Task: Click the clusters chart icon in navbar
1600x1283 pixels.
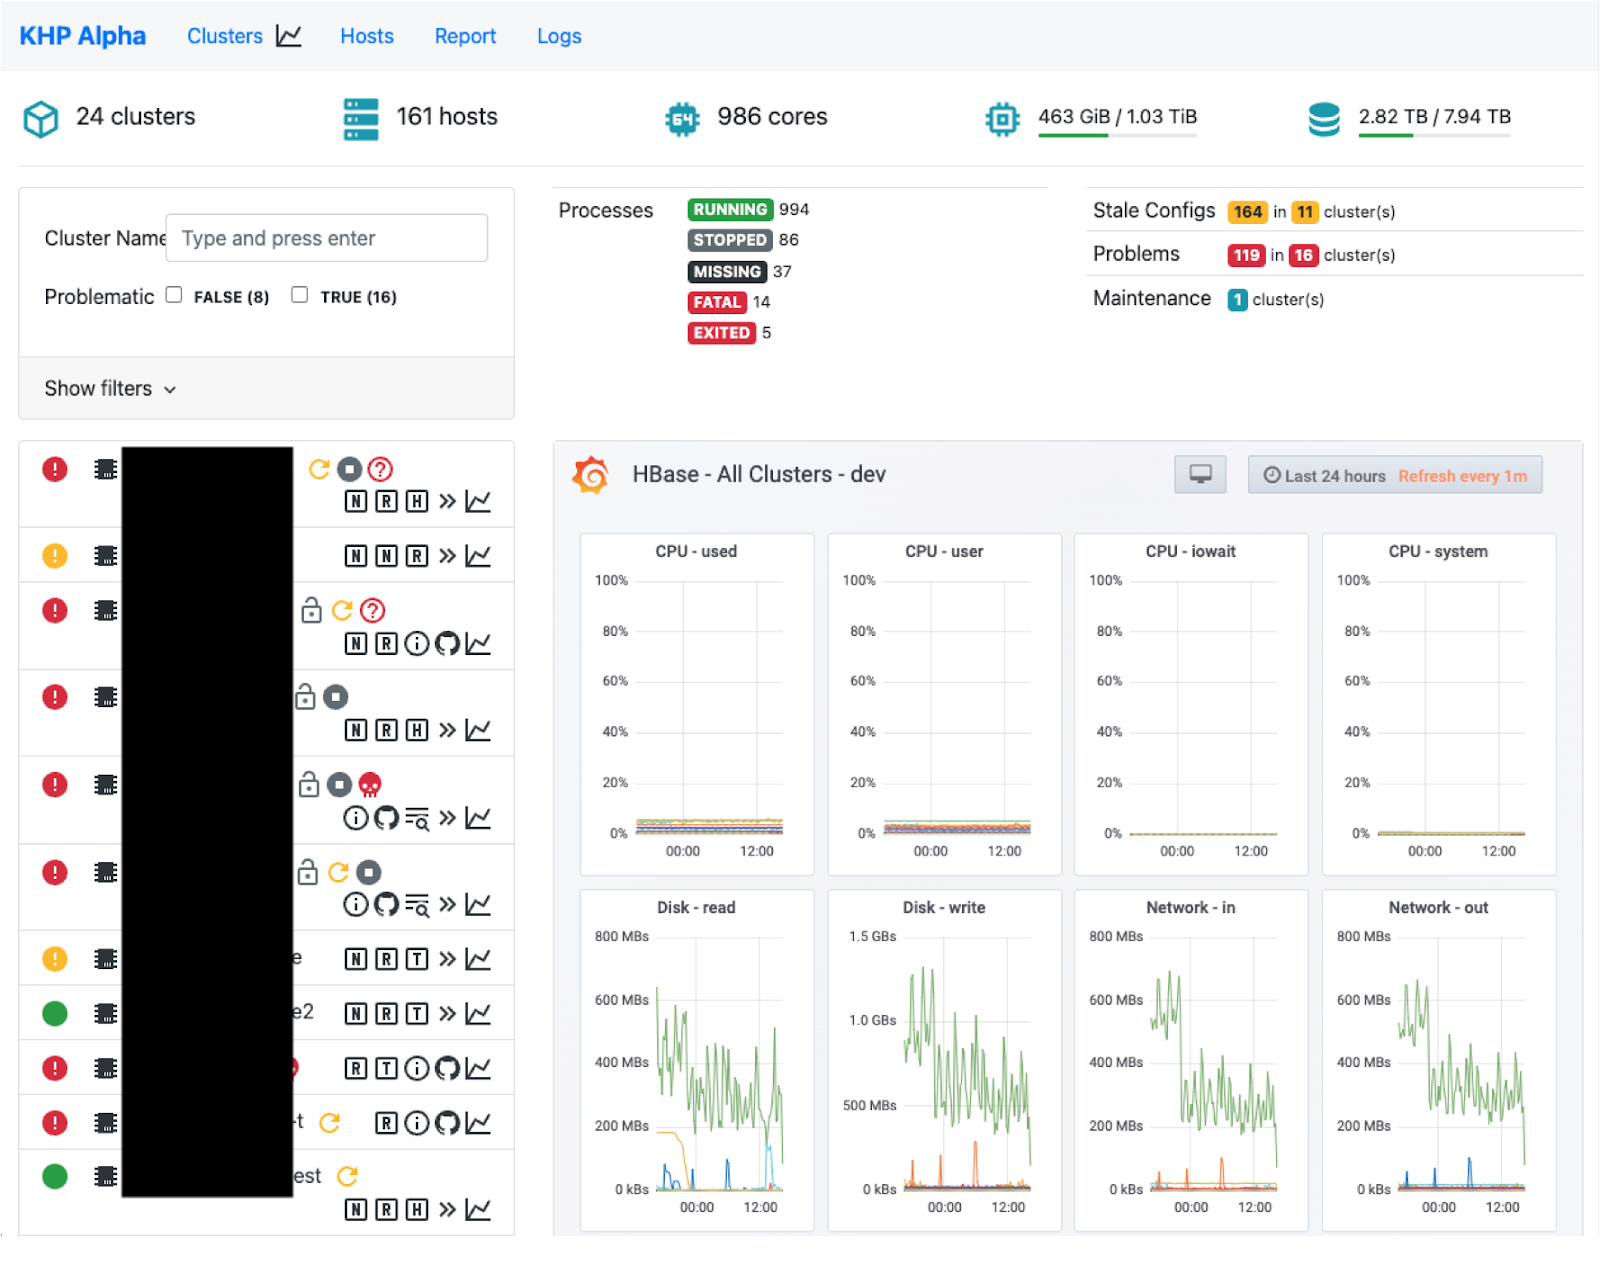Action: [x=289, y=36]
